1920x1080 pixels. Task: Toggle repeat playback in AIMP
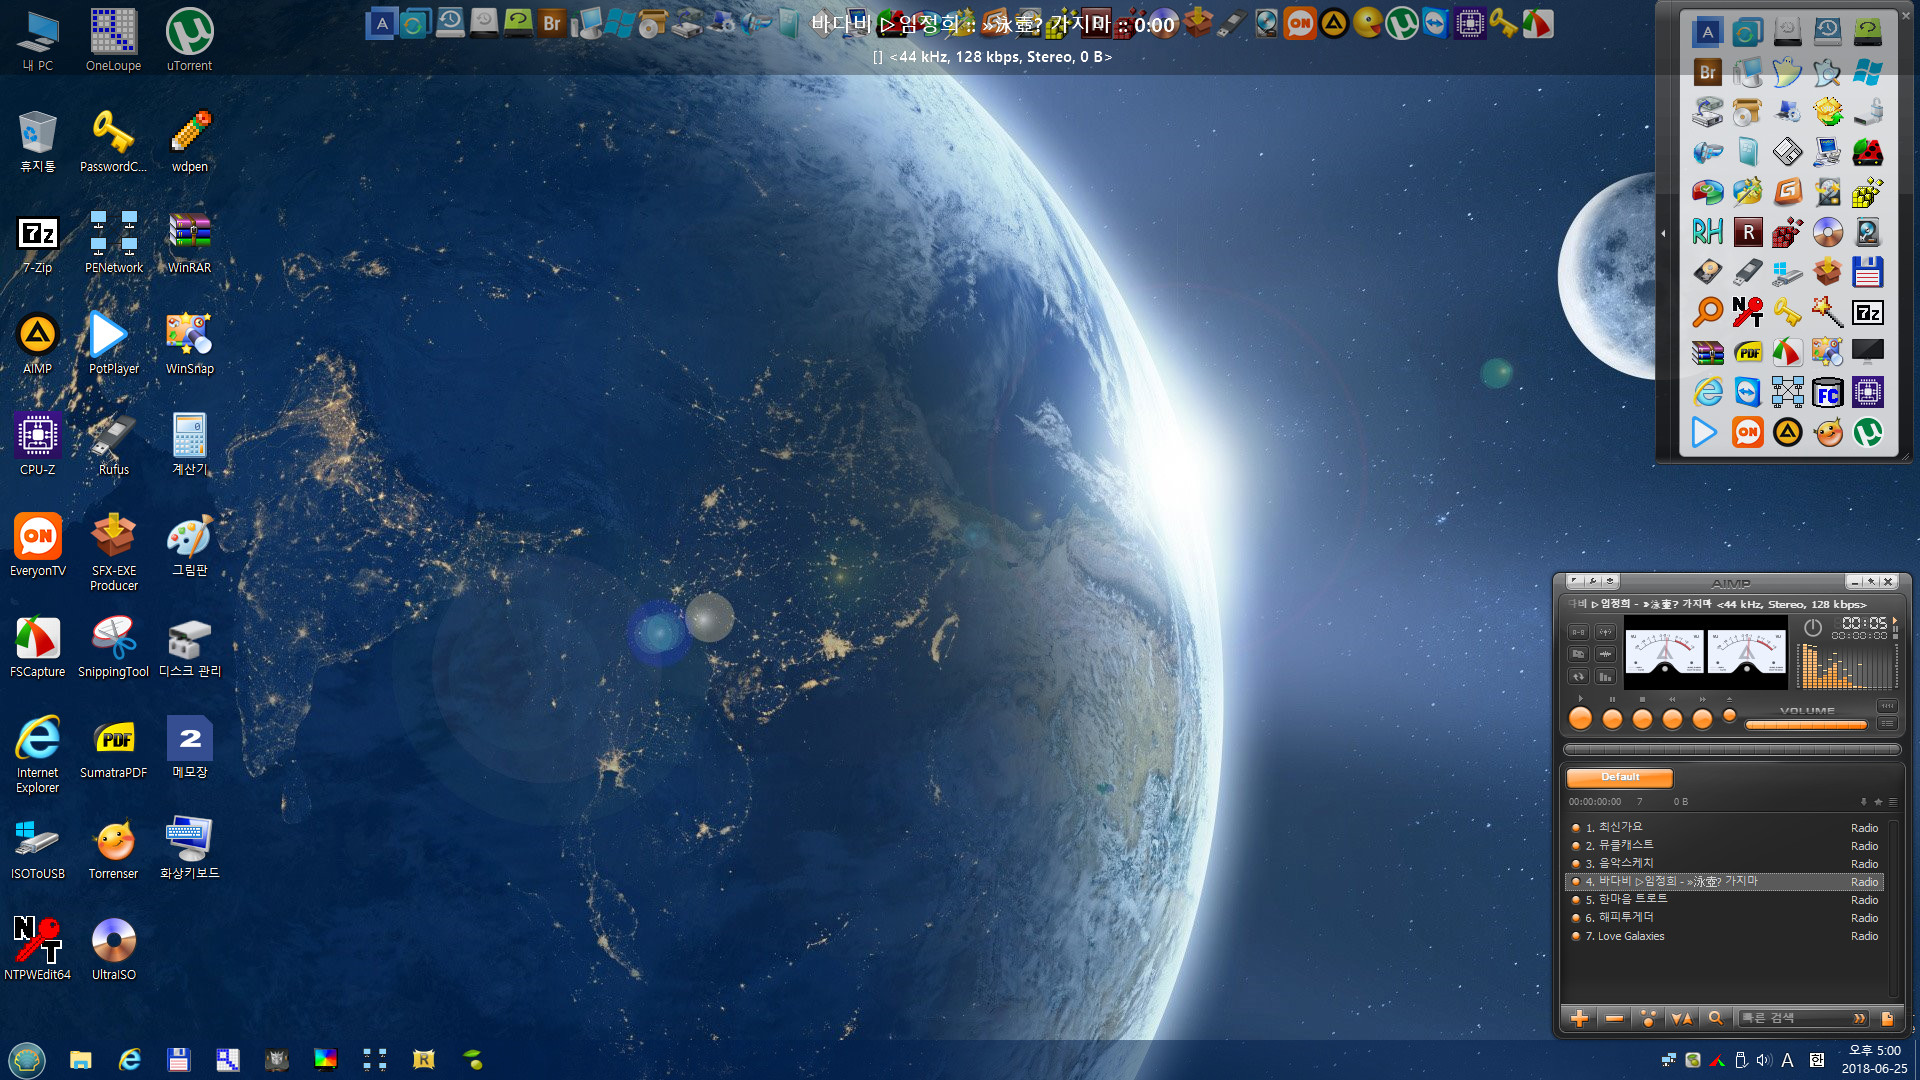[1578, 677]
